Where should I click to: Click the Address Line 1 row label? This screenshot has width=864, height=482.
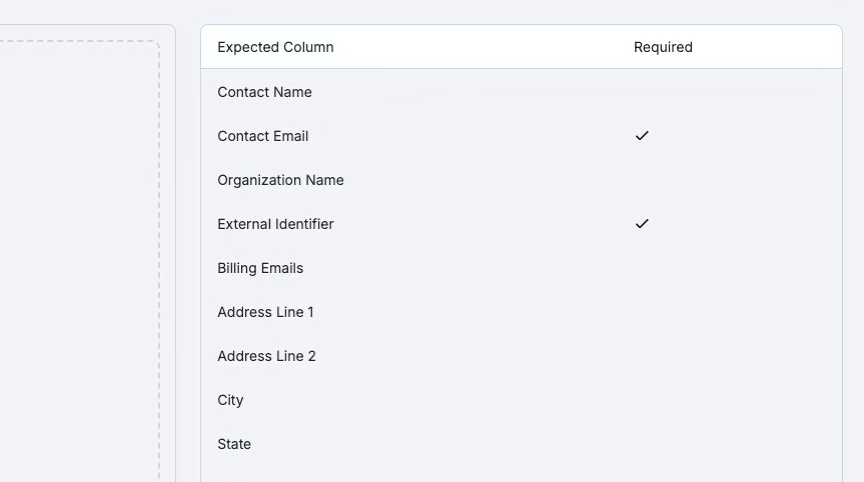coord(265,312)
